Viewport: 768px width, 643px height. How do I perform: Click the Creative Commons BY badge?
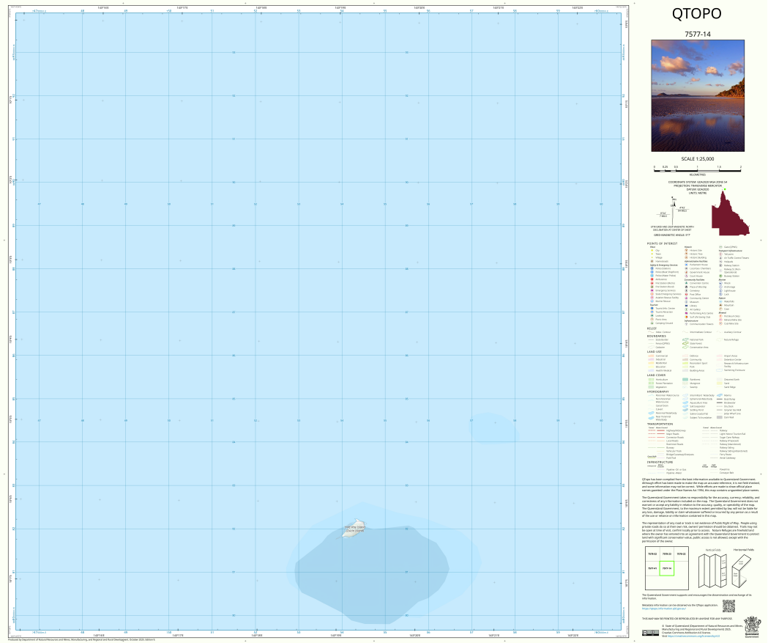pyautogui.click(x=650, y=633)
